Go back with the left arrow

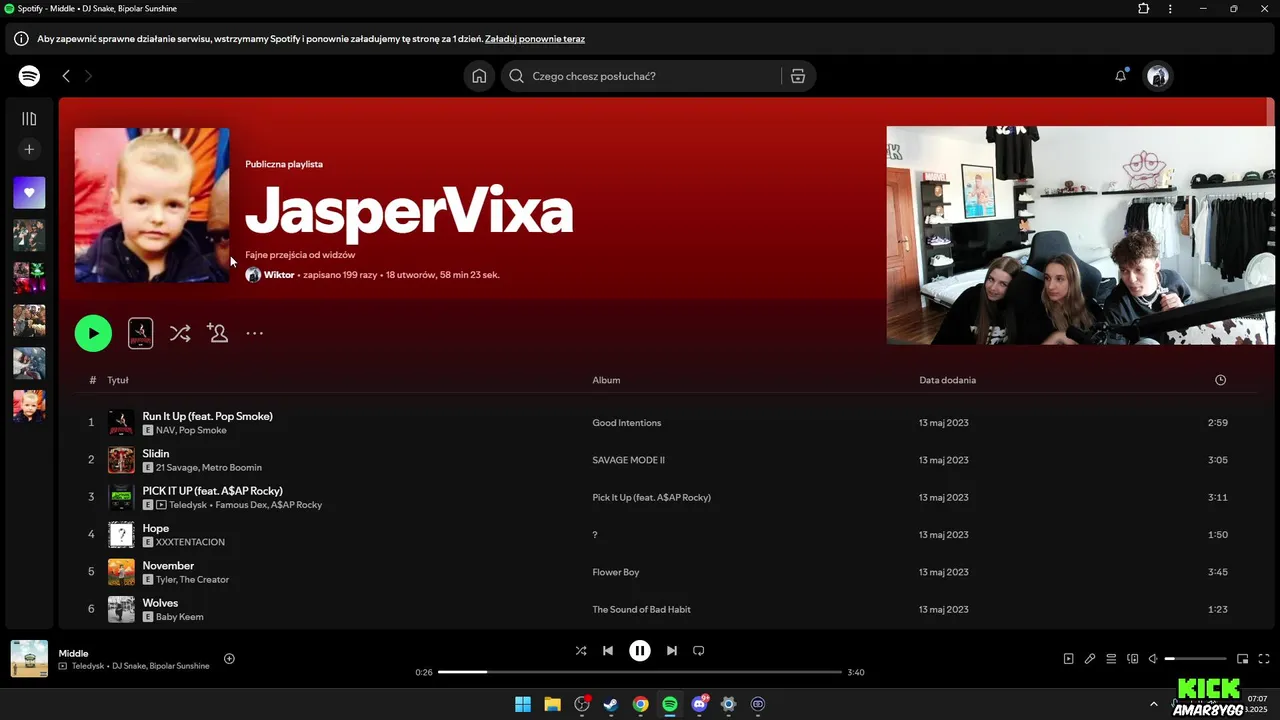[66, 76]
